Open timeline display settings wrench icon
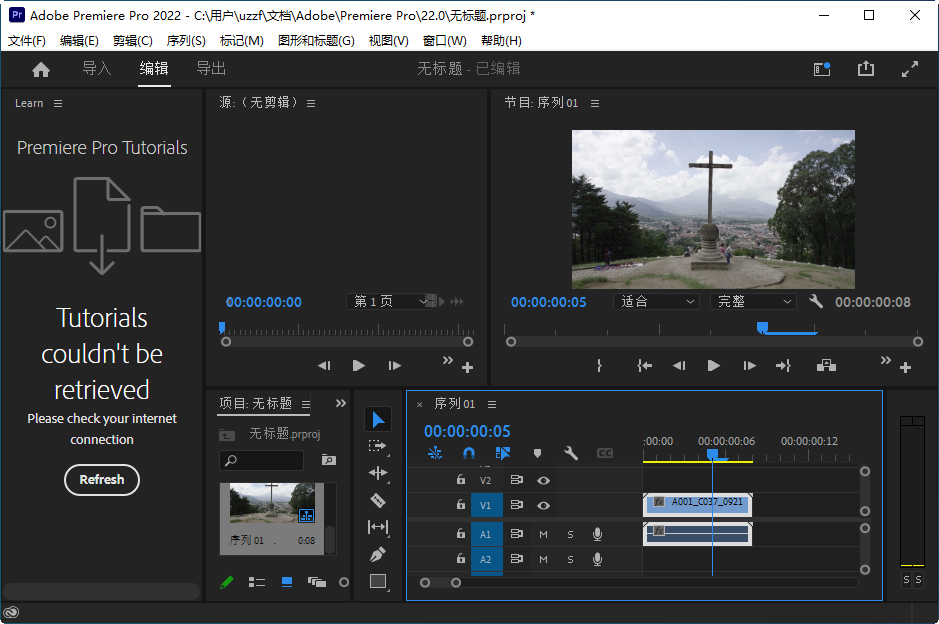 pyautogui.click(x=569, y=454)
